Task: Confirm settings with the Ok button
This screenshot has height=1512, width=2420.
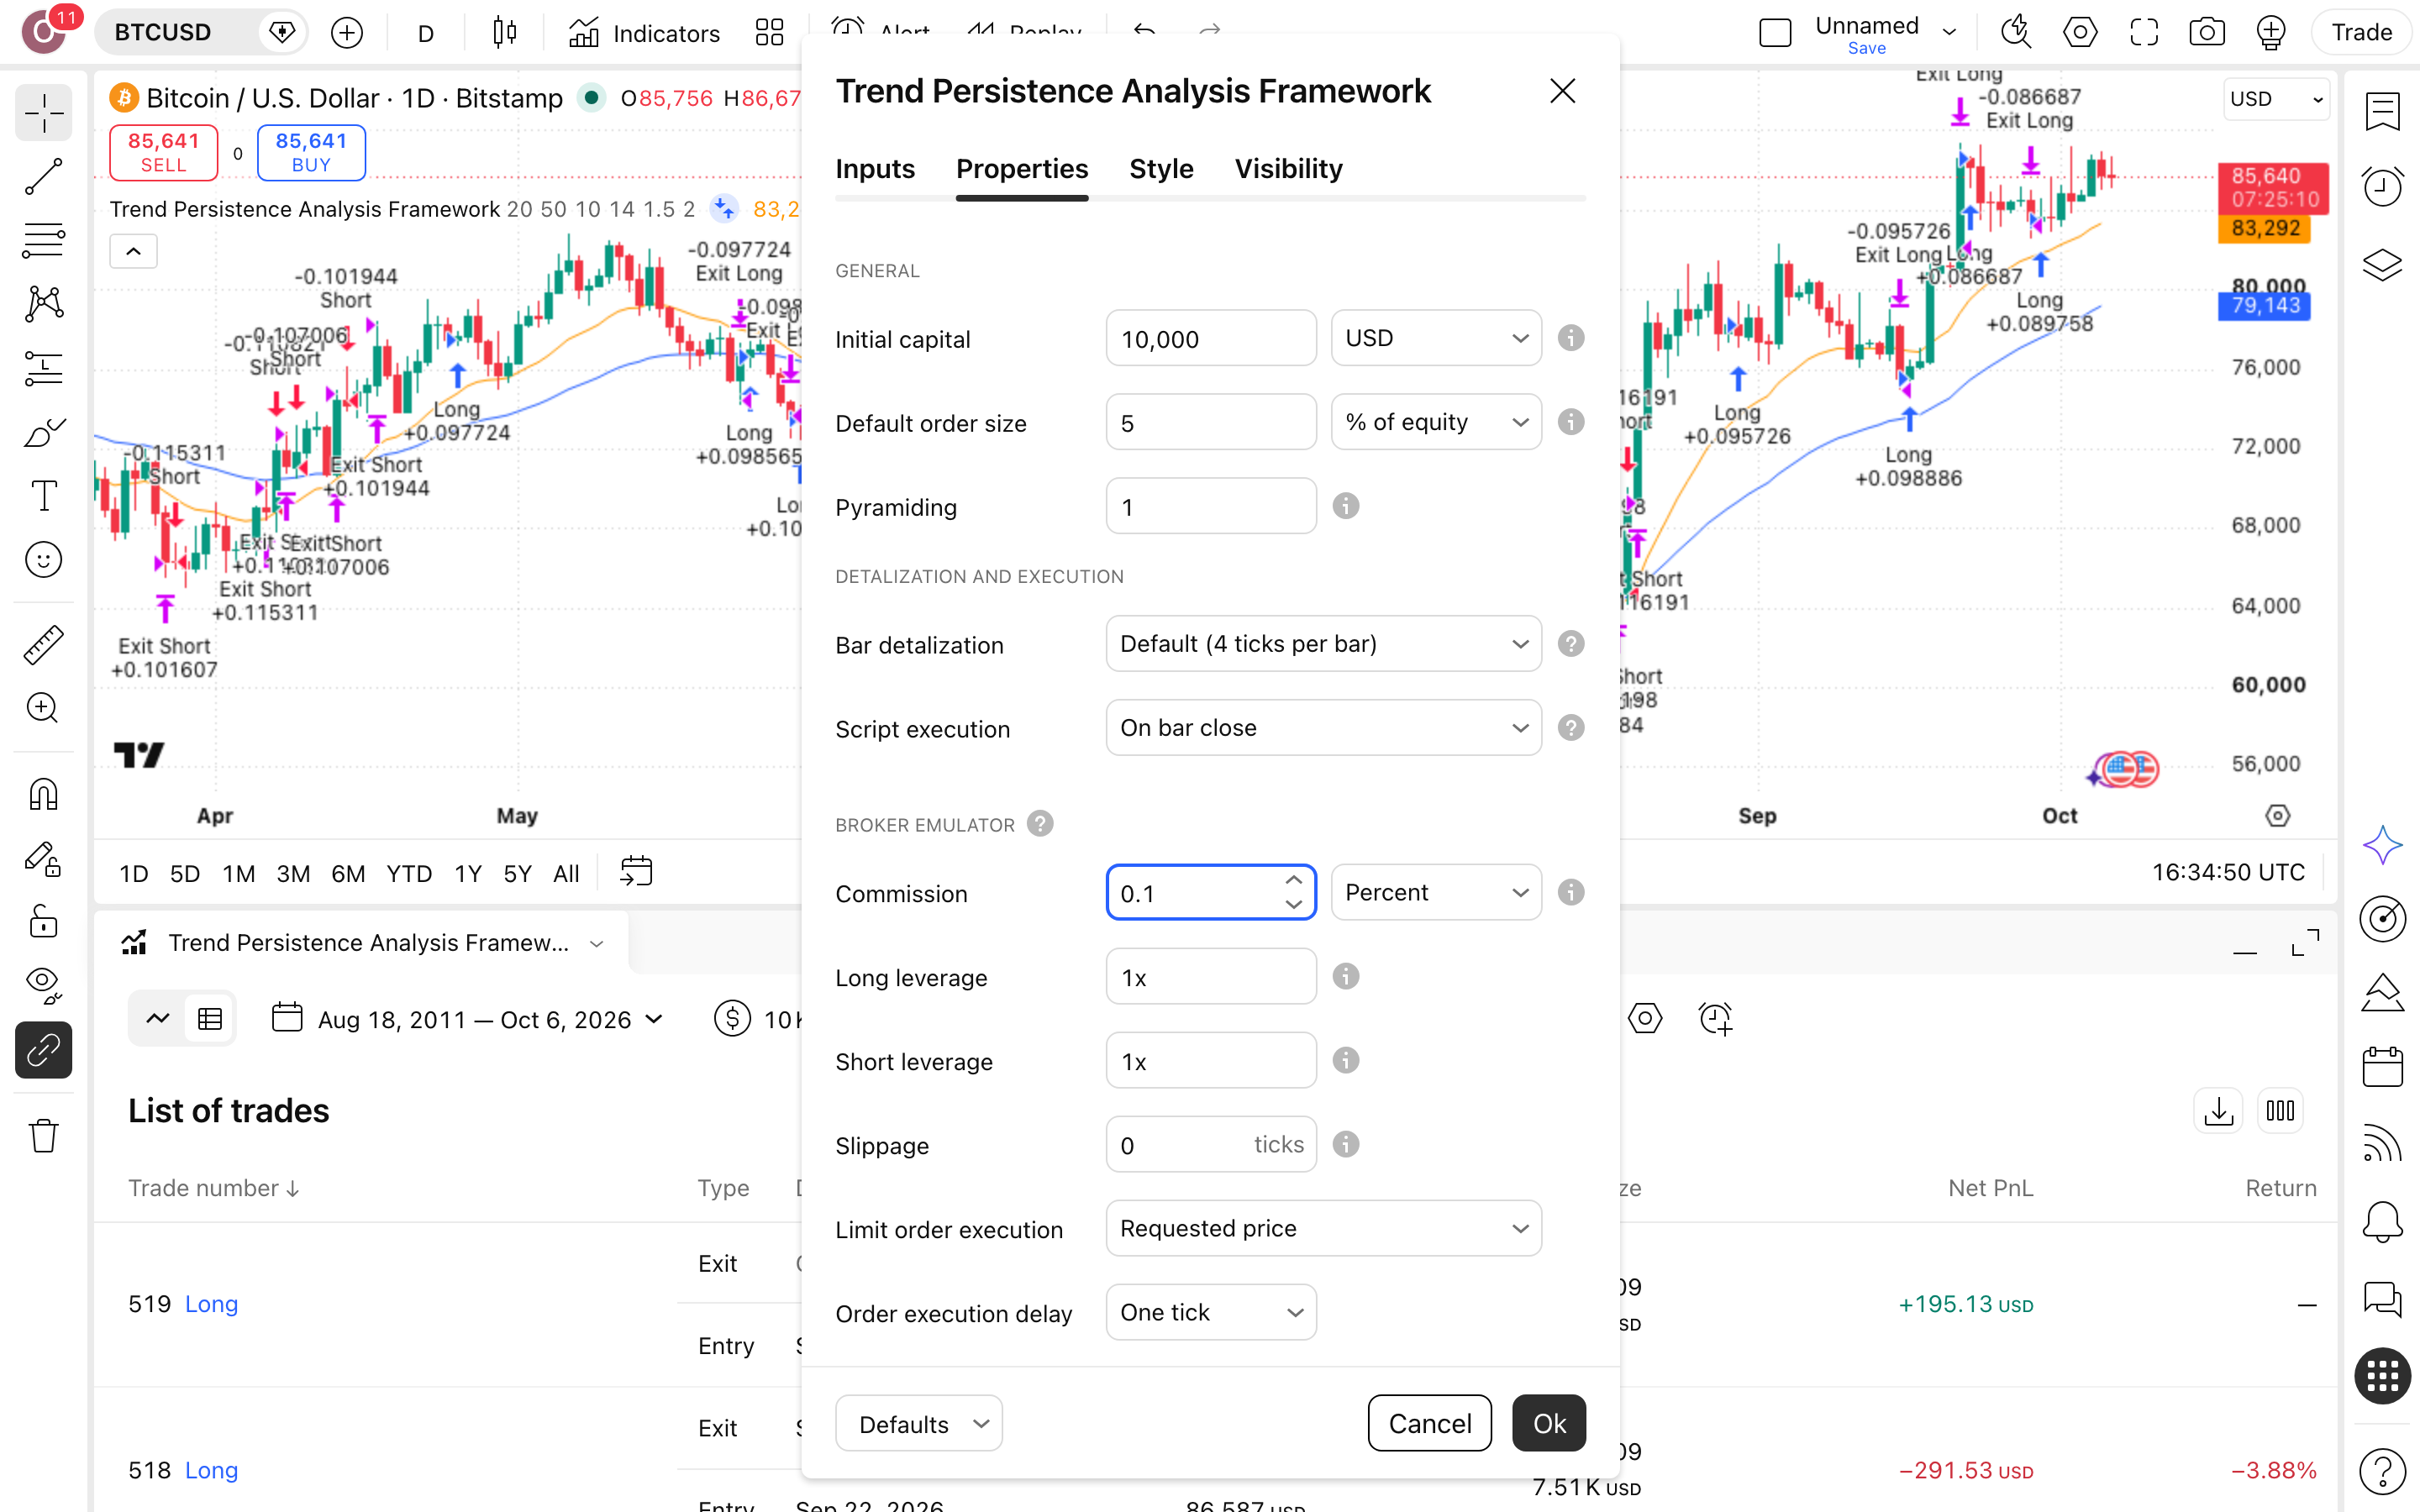Action: click(x=1548, y=1423)
